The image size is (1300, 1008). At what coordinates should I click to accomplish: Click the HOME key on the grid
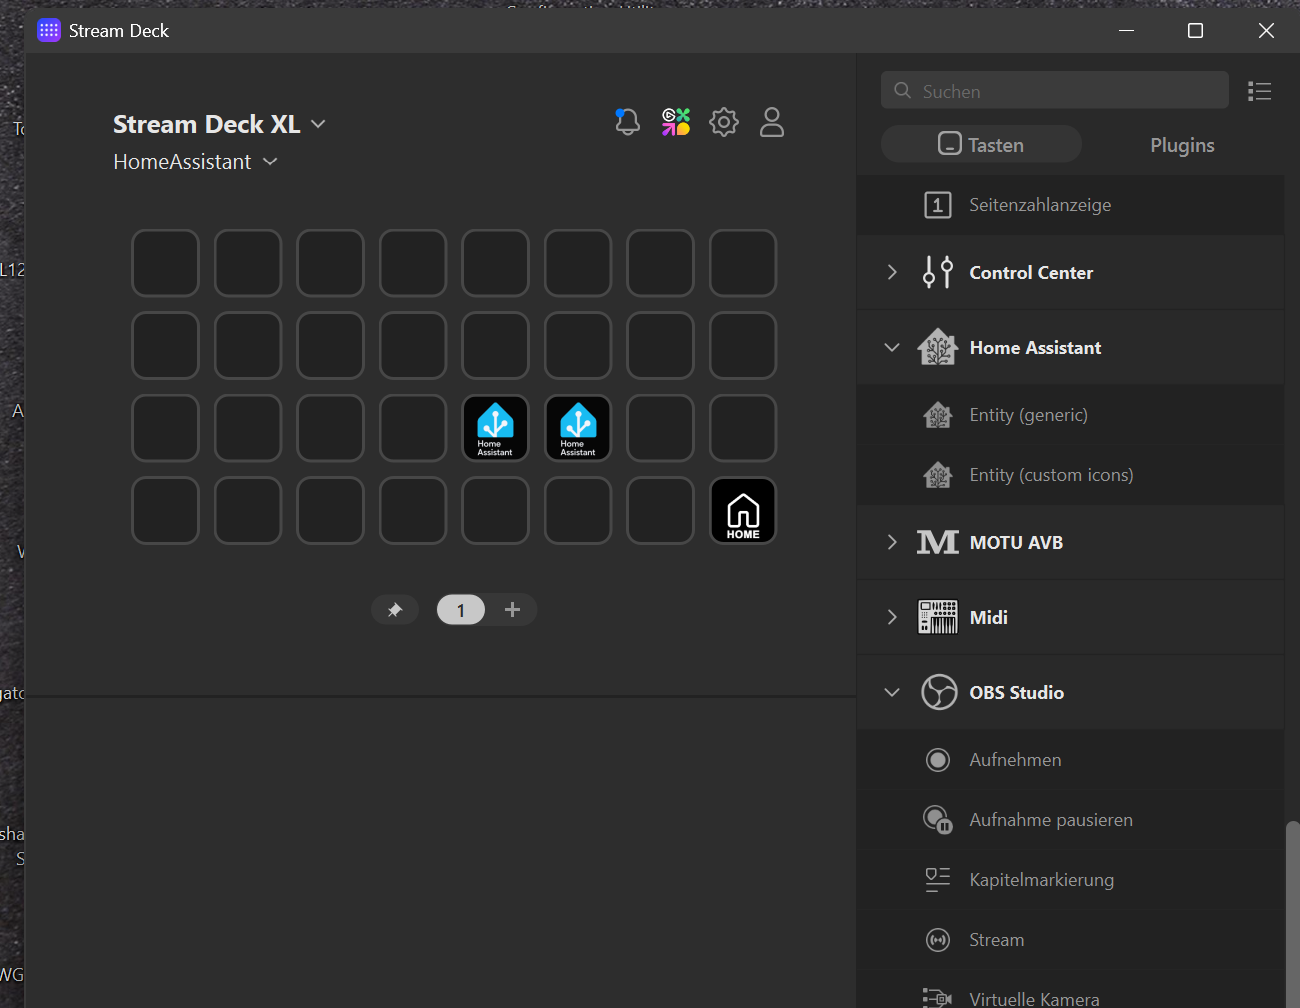pyautogui.click(x=743, y=511)
